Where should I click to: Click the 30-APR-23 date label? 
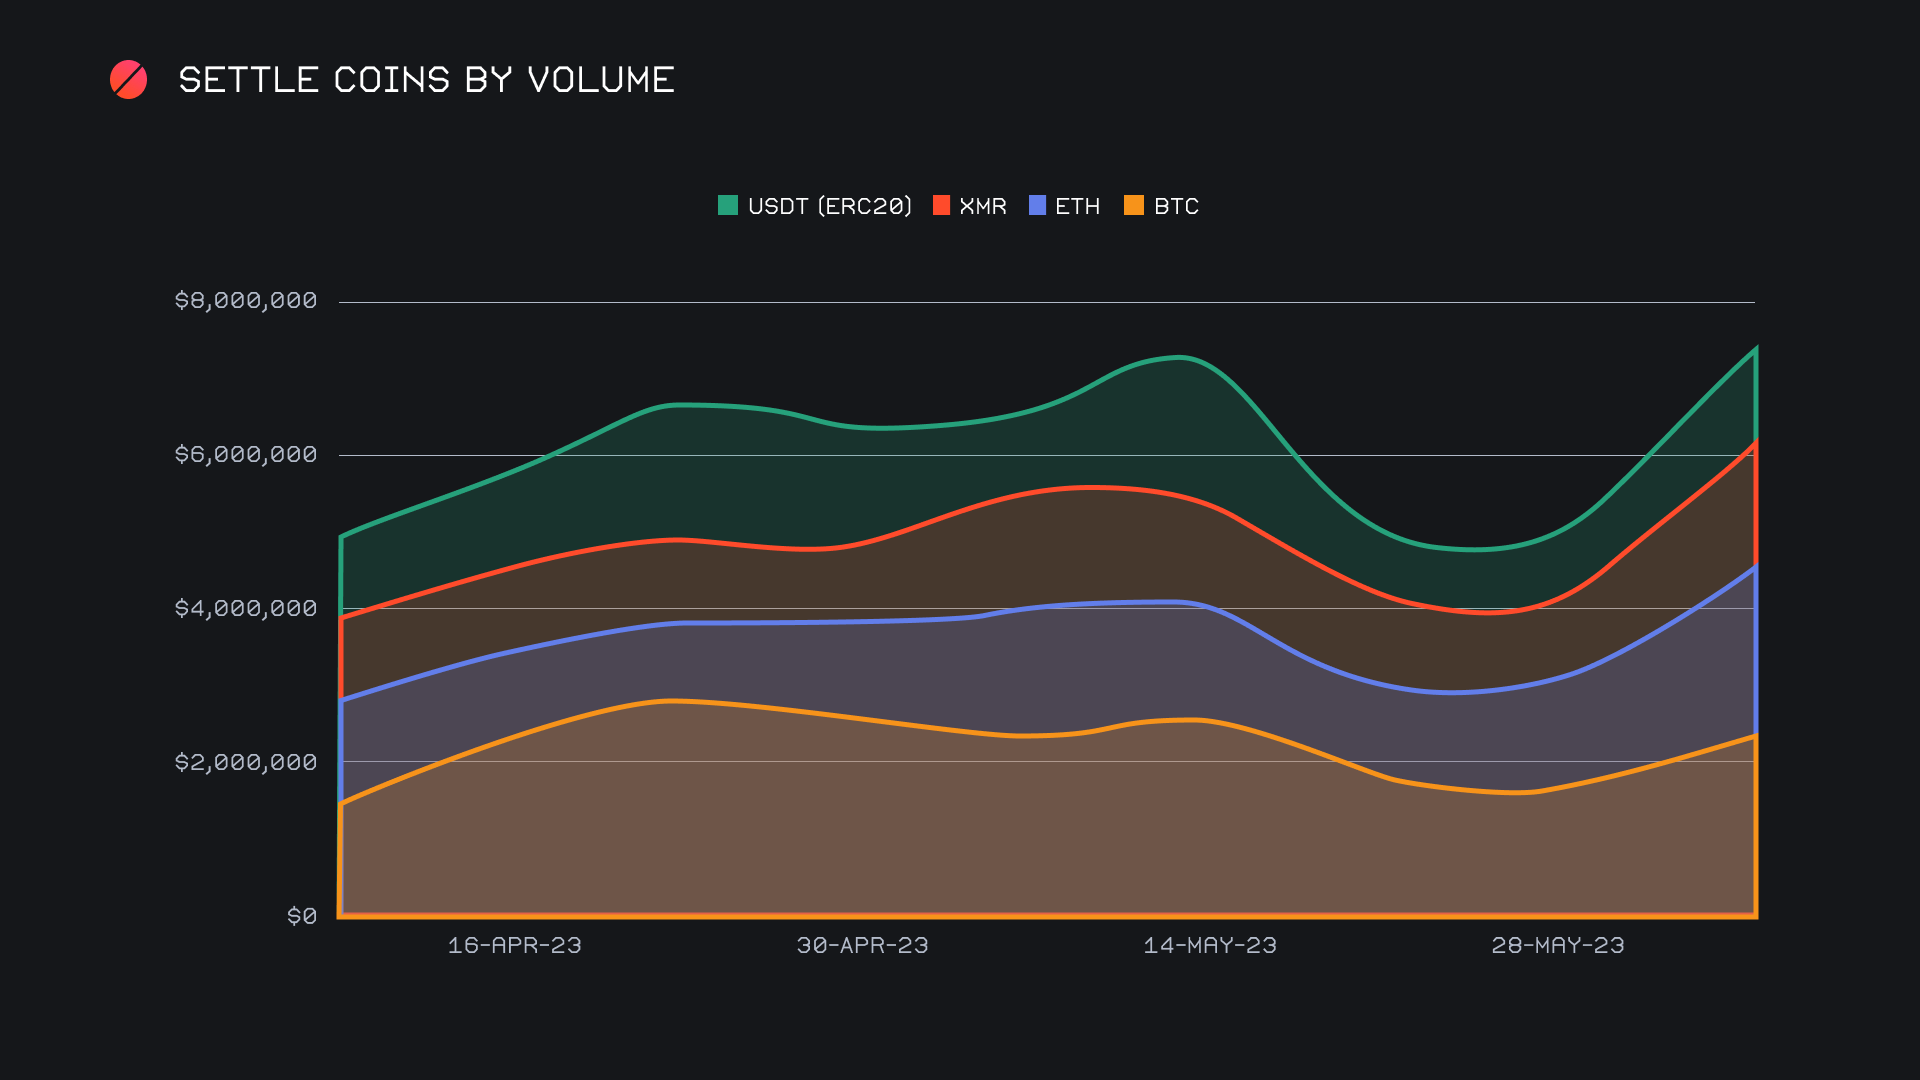862,946
